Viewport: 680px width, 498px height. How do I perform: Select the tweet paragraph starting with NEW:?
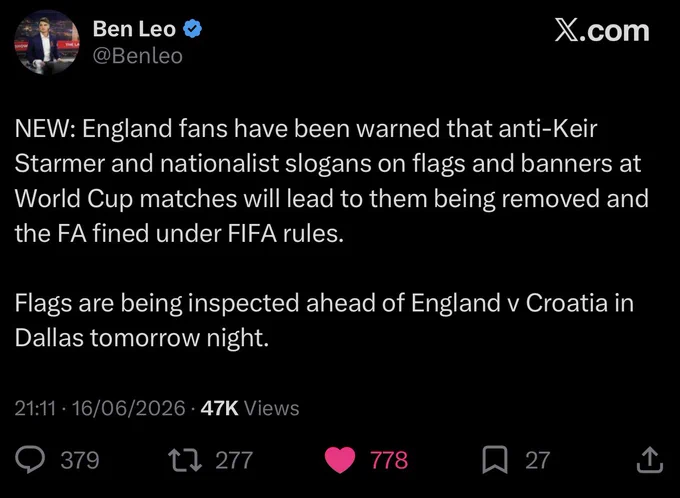pos(332,180)
